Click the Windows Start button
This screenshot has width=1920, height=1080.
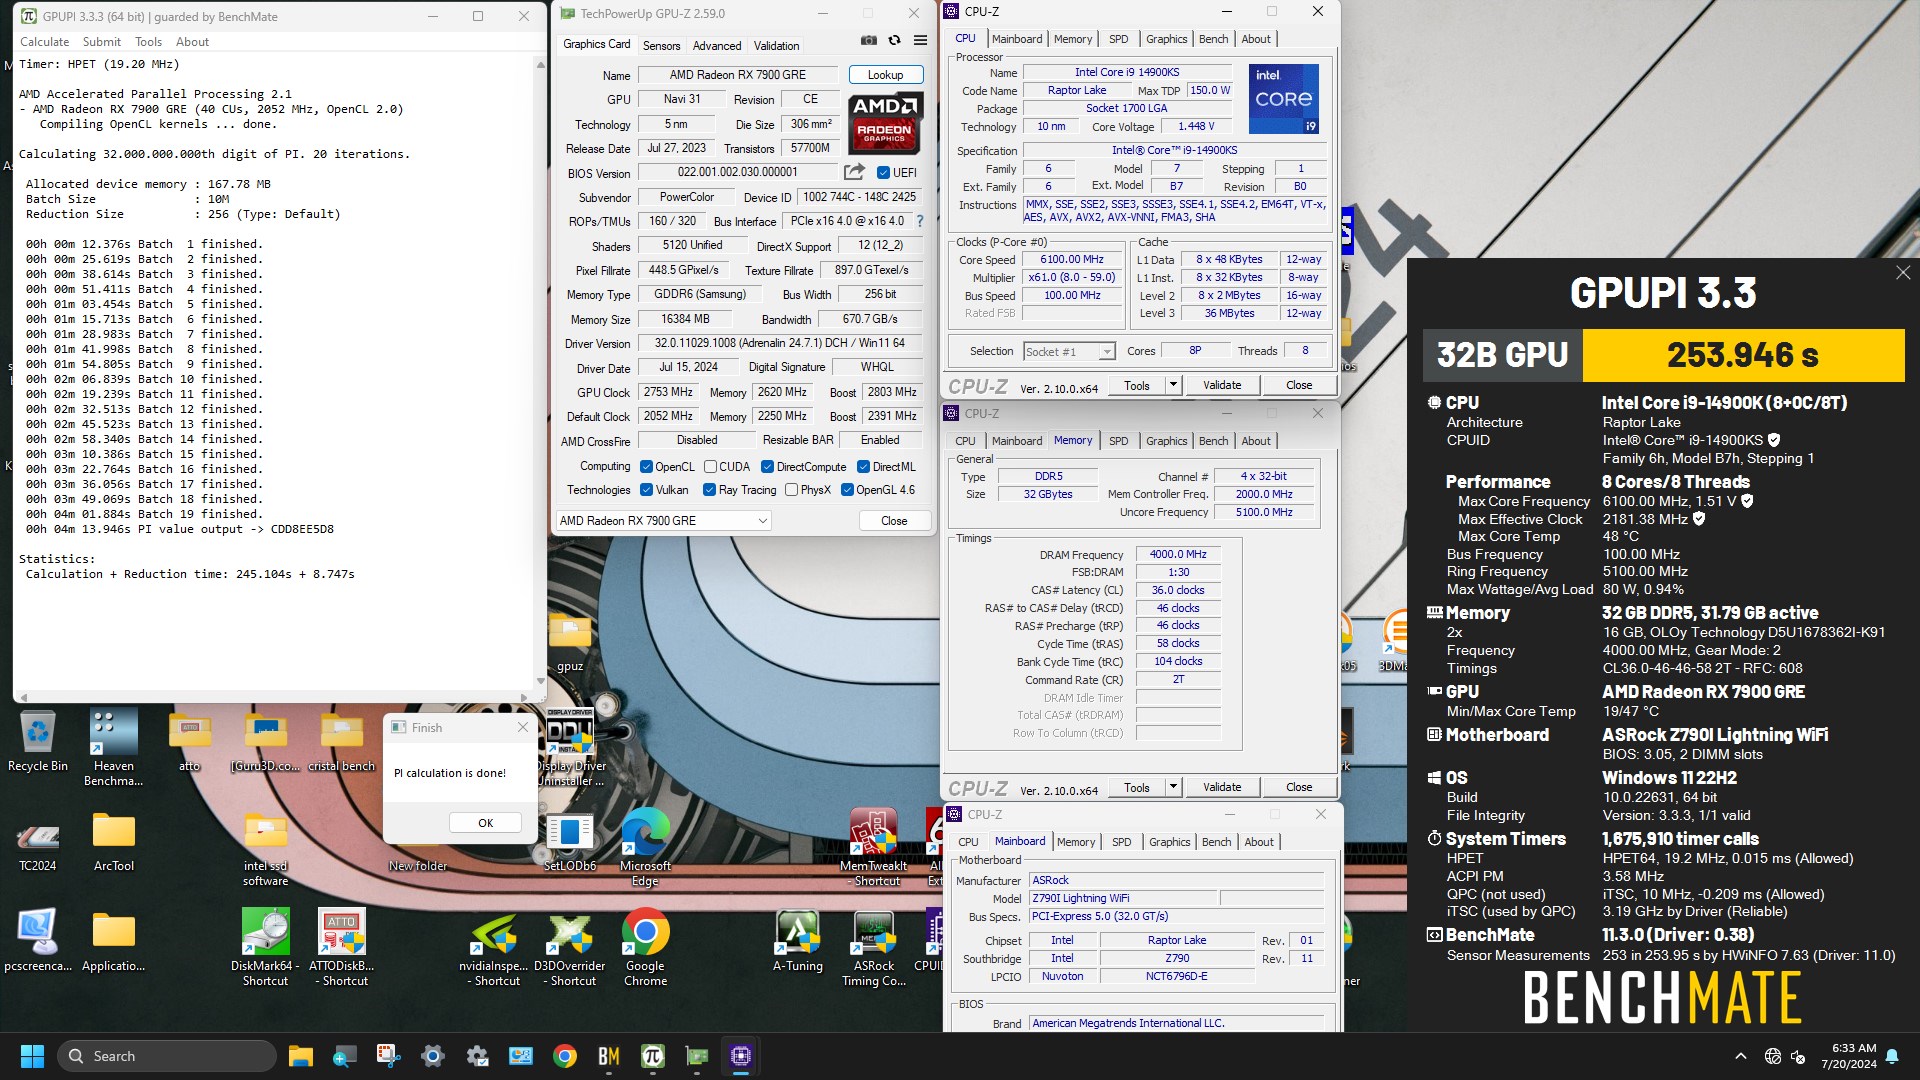32,1056
